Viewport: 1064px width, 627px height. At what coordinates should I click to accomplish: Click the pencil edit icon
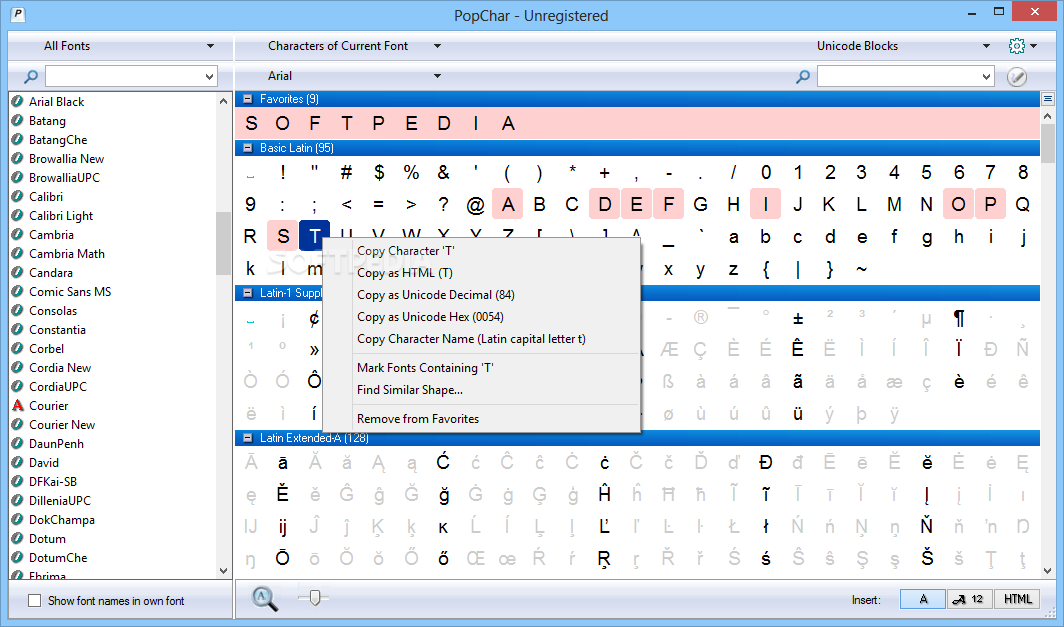(1016, 77)
